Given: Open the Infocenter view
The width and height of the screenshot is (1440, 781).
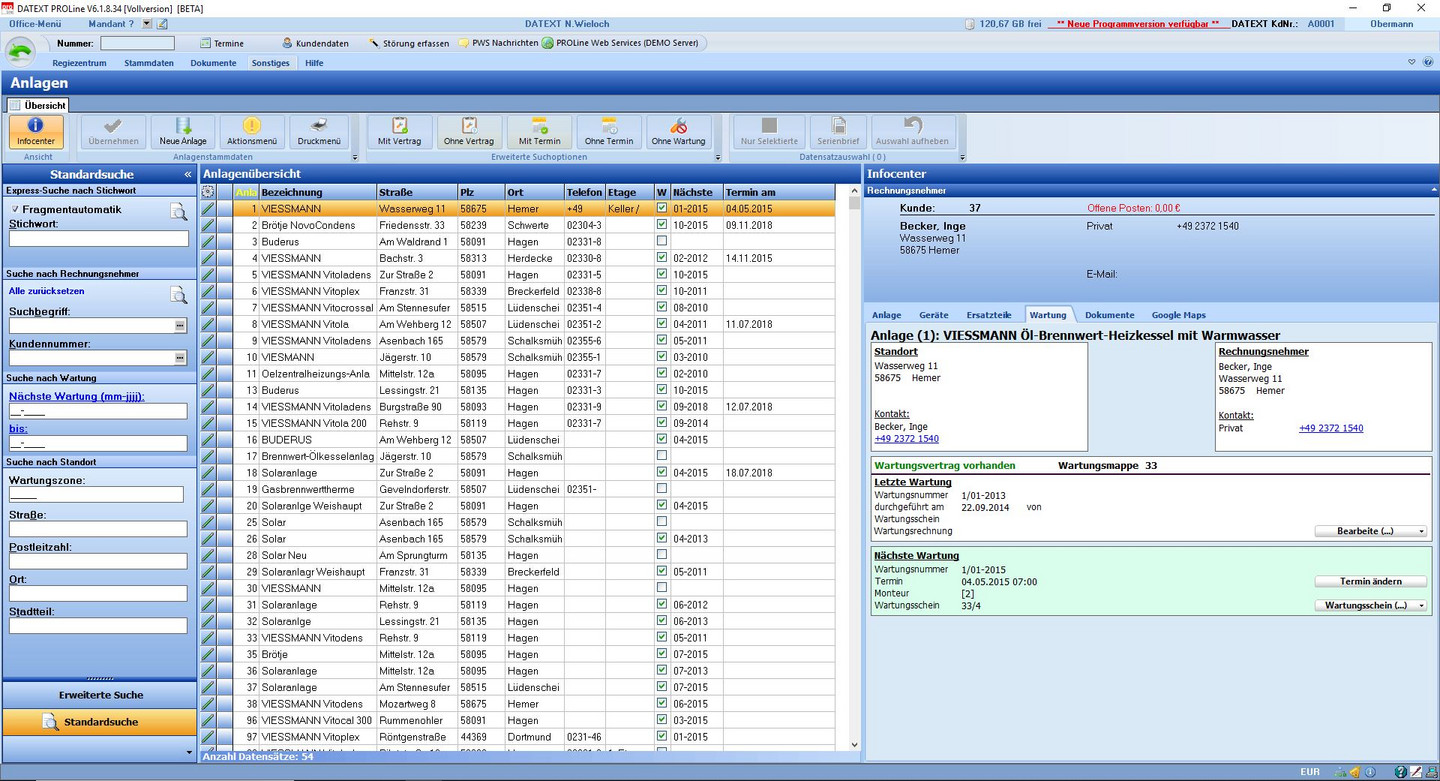Looking at the screenshot, I should tap(36, 132).
